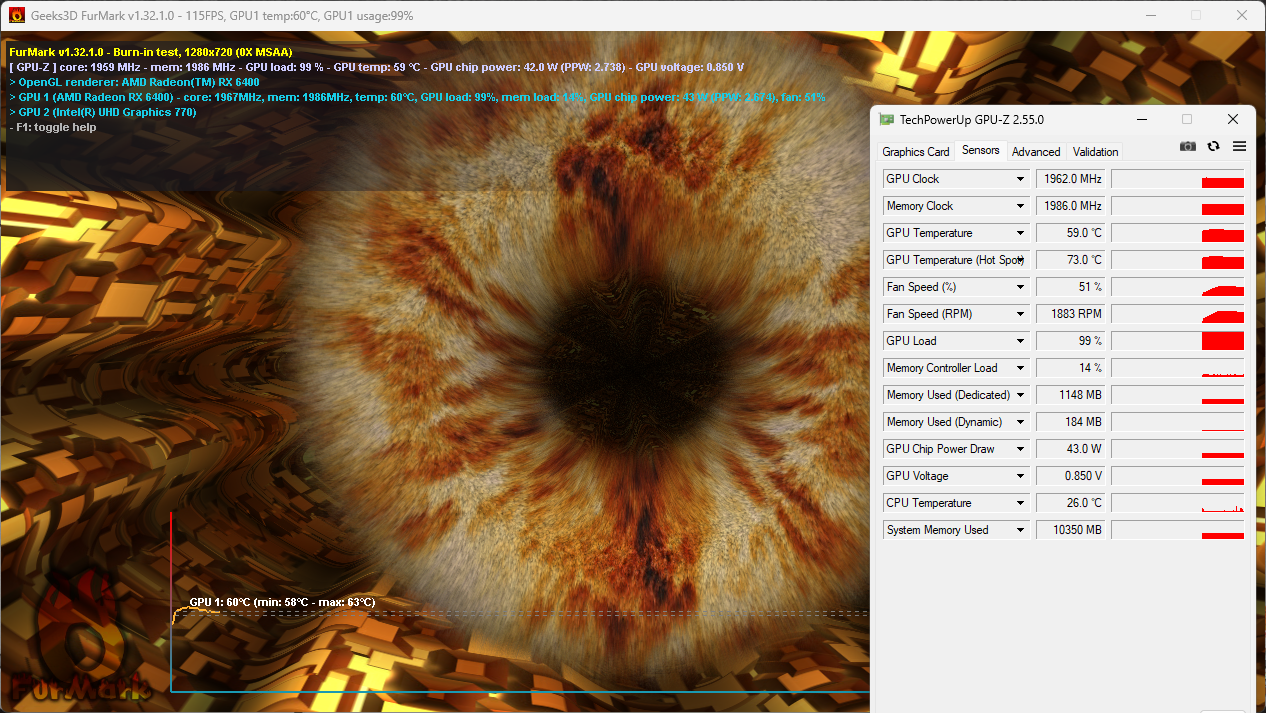Expand the Memory Controller Load dropdown
This screenshot has width=1266, height=713.
[x=1020, y=368]
